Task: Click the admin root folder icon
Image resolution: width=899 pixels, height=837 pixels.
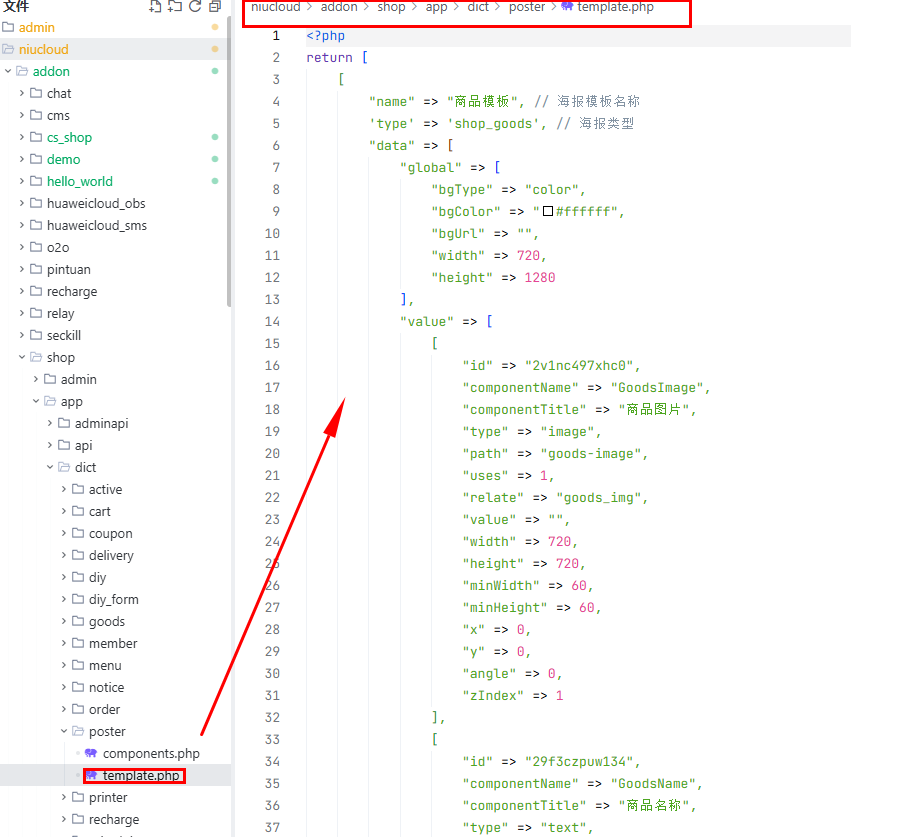Action: (x=8, y=27)
